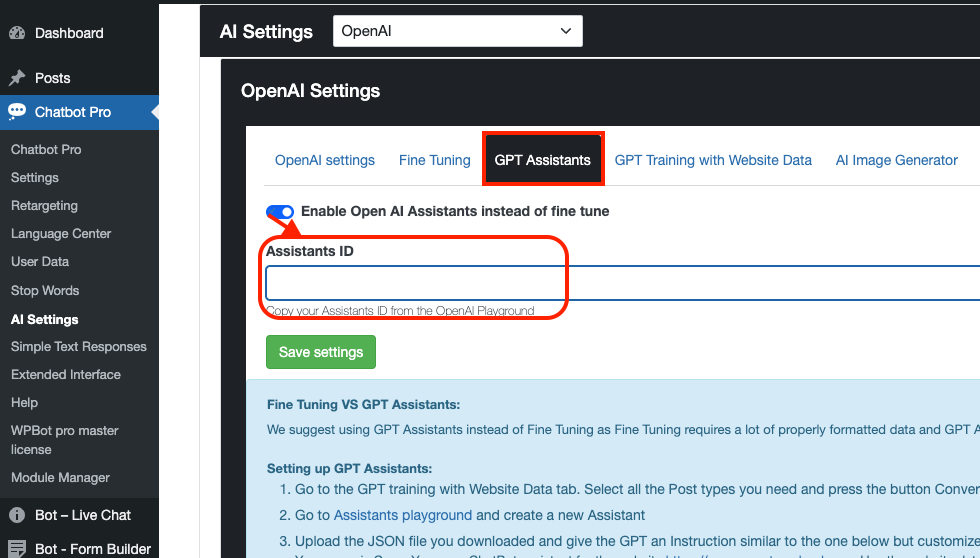Open the AI Image Generator tab
This screenshot has width=980, height=558.
pyautogui.click(x=896, y=160)
